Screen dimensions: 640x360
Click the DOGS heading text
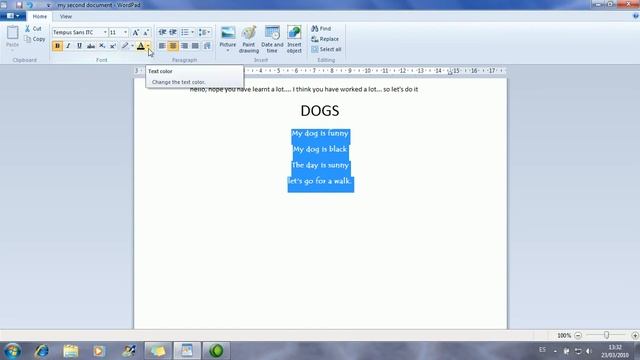(320, 111)
